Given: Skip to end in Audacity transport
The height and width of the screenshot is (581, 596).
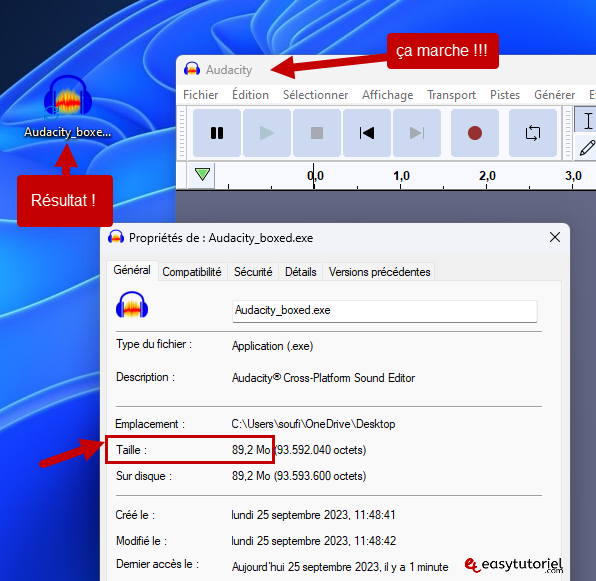Looking at the screenshot, I should [417, 133].
